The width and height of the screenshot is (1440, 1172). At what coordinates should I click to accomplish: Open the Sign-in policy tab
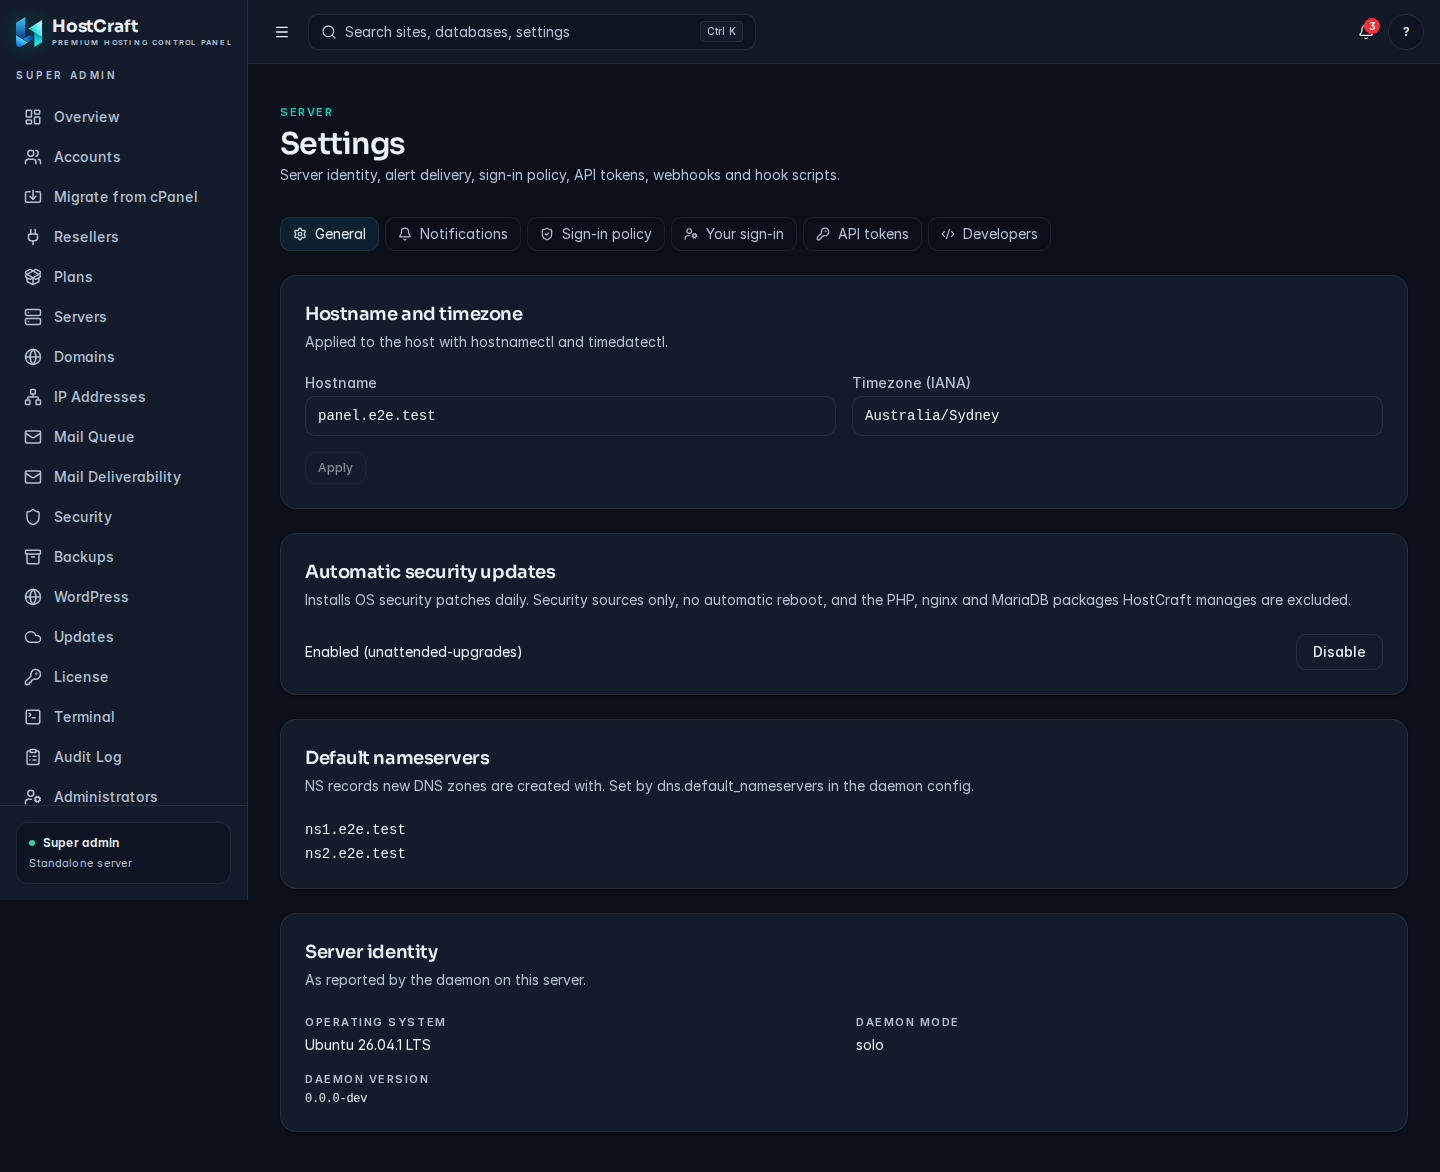596,234
